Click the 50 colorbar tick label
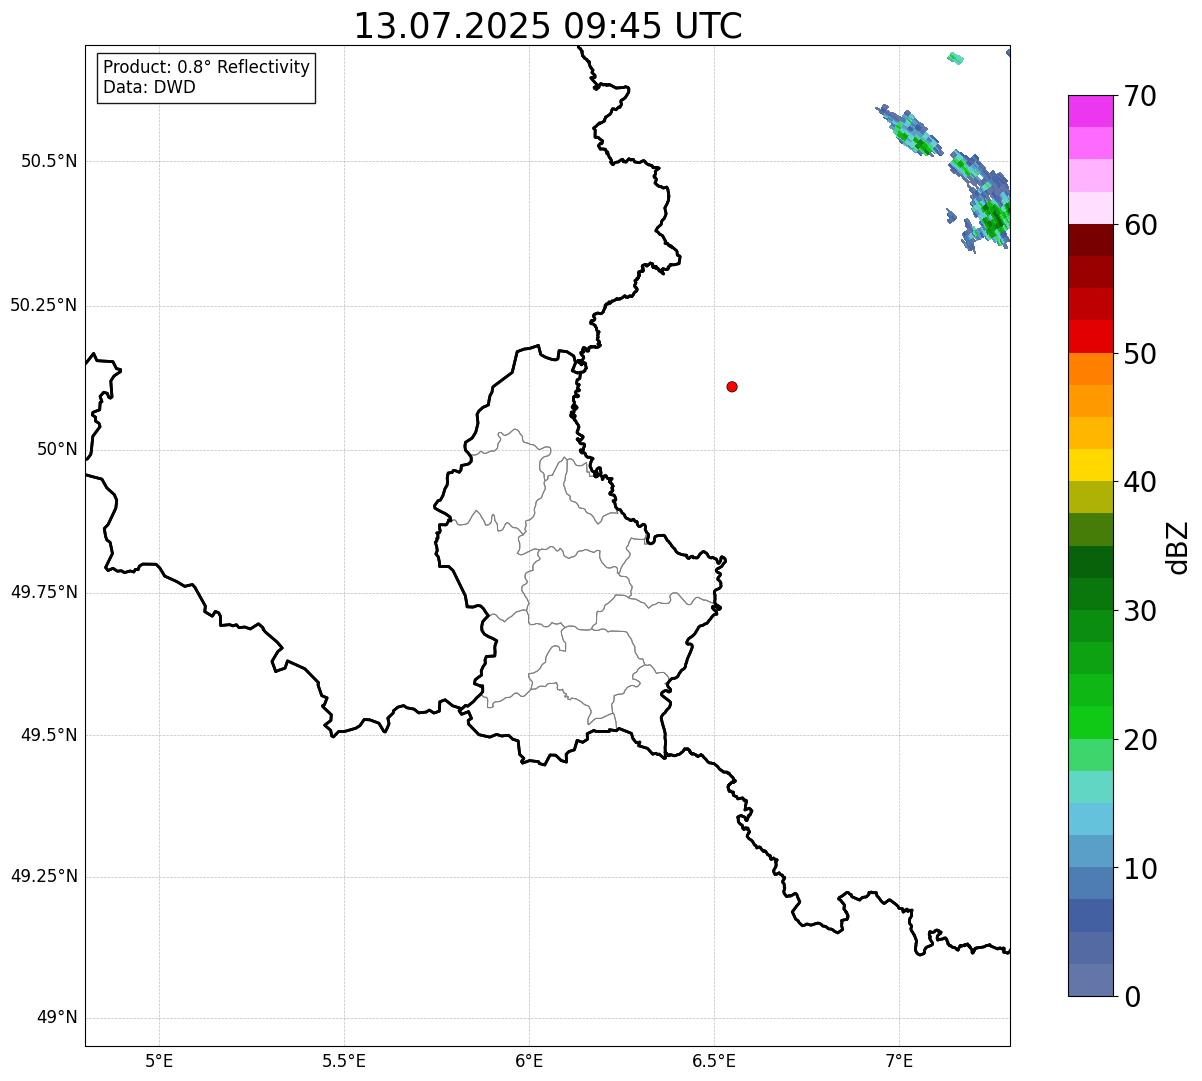This screenshot has height=1081, width=1202. click(x=1139, y=354)
